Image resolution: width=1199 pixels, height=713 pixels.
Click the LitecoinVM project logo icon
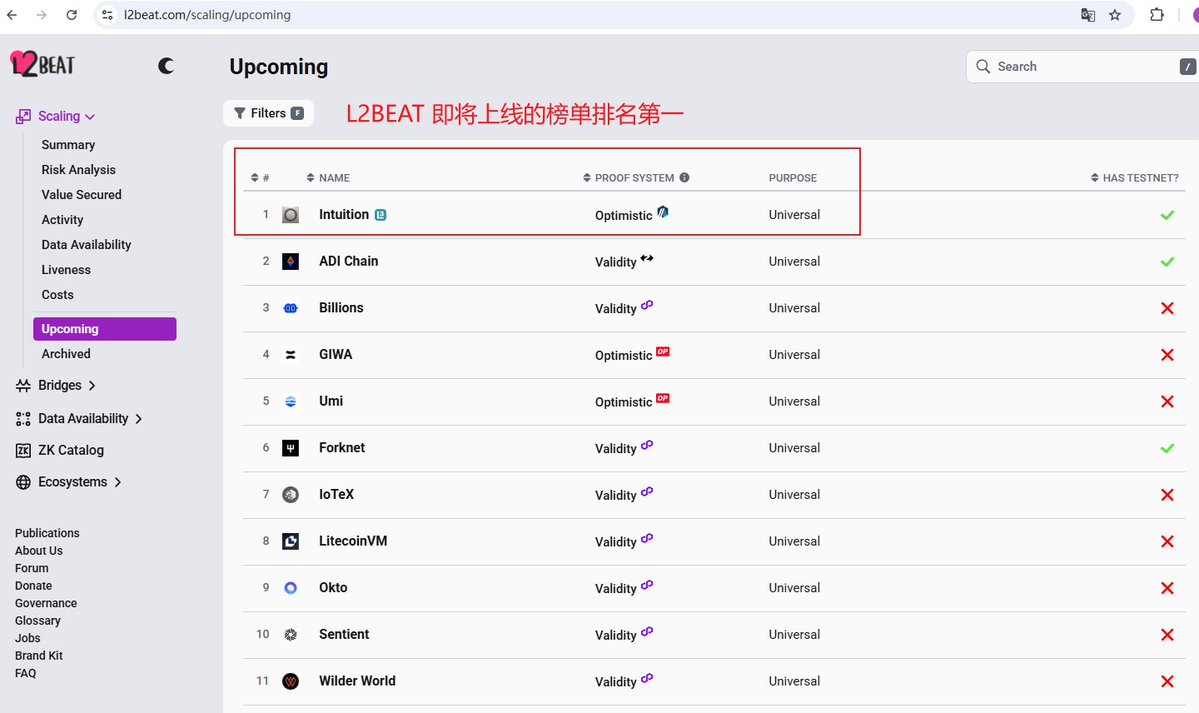point(290,541)
